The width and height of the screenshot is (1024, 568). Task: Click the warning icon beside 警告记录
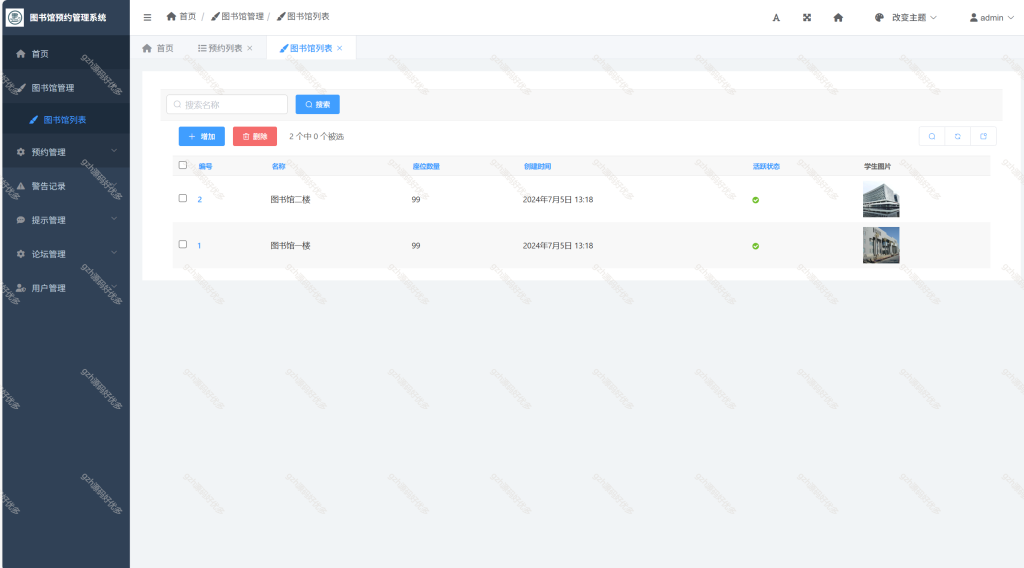click(x=21, y=185)
